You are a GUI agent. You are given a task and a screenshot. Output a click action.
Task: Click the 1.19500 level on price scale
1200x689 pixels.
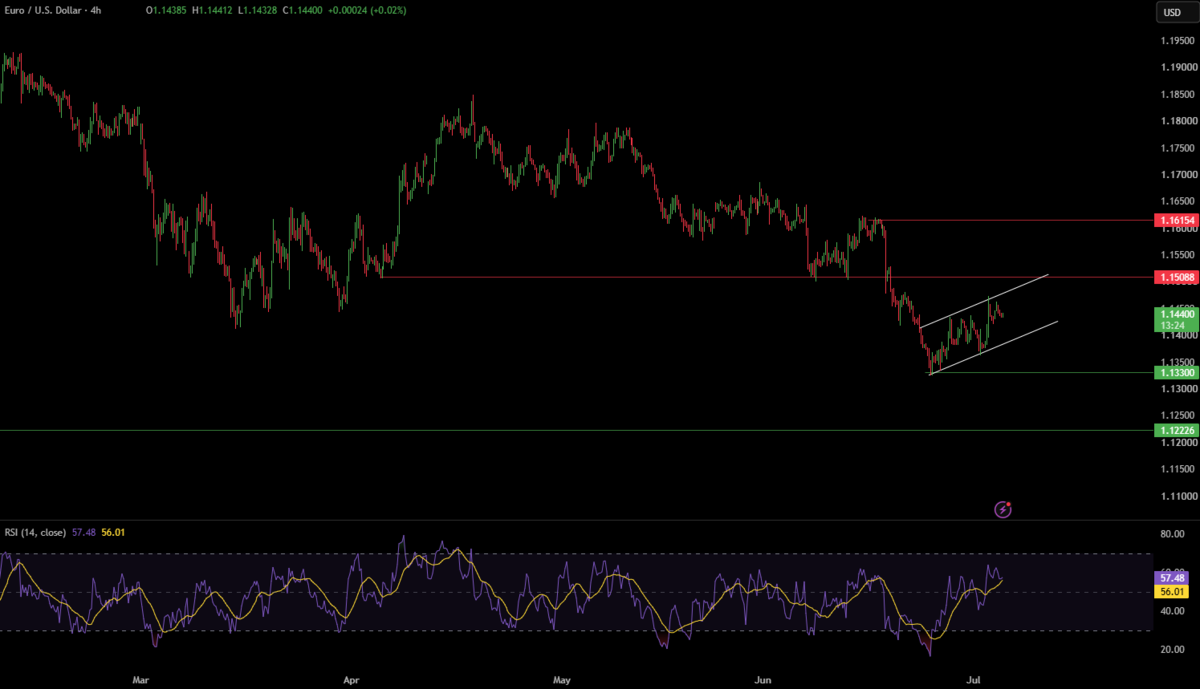(x=1177, y=41)
